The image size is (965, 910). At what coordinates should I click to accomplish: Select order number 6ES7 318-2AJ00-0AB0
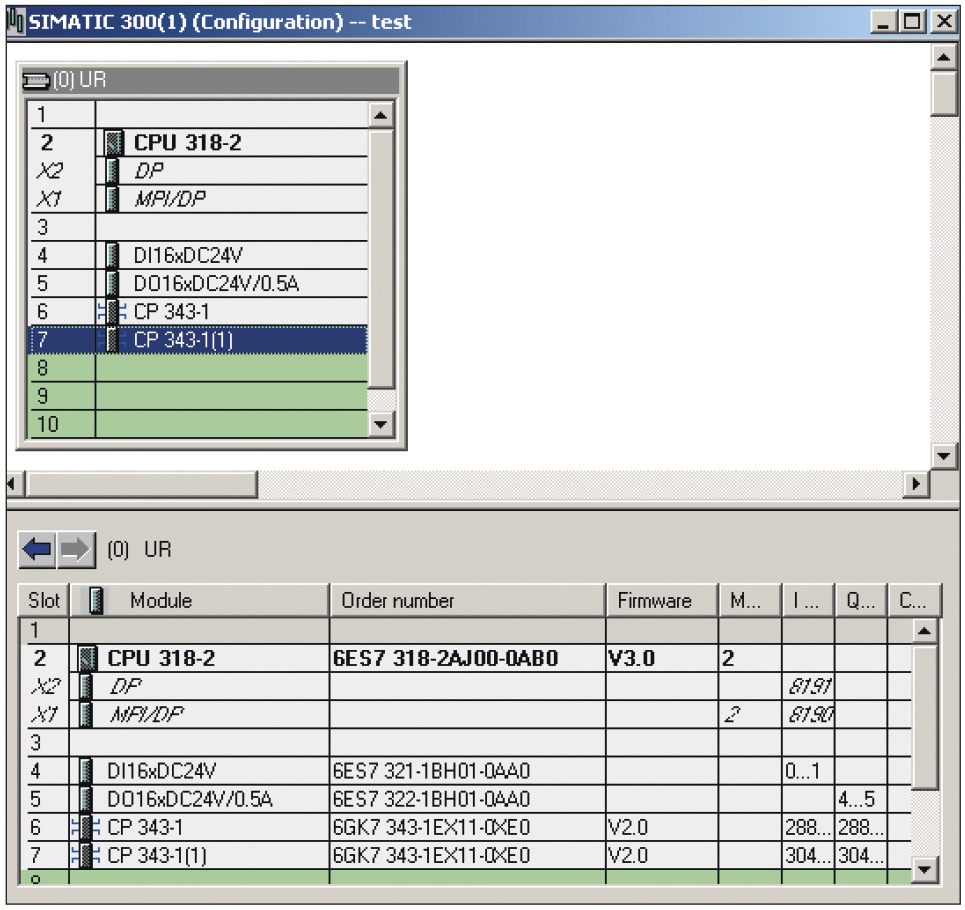tap(446, 658)
